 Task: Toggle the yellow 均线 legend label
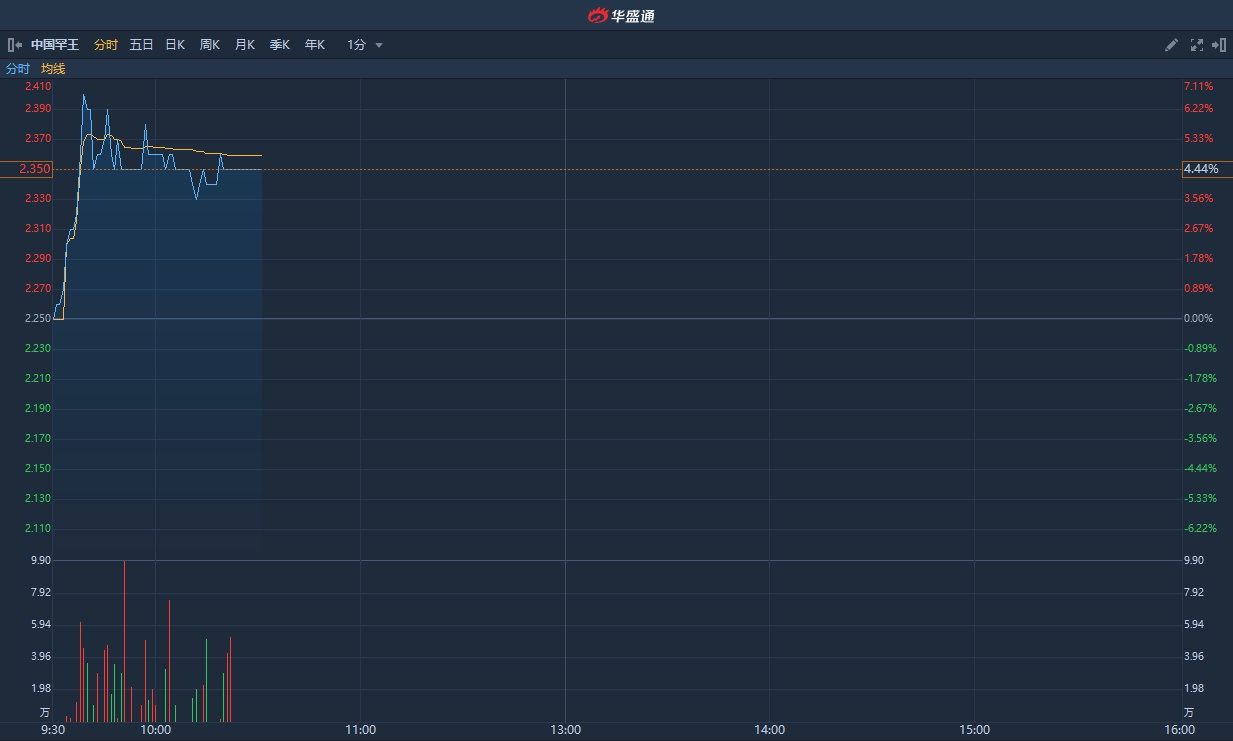[x=53, y=69]
